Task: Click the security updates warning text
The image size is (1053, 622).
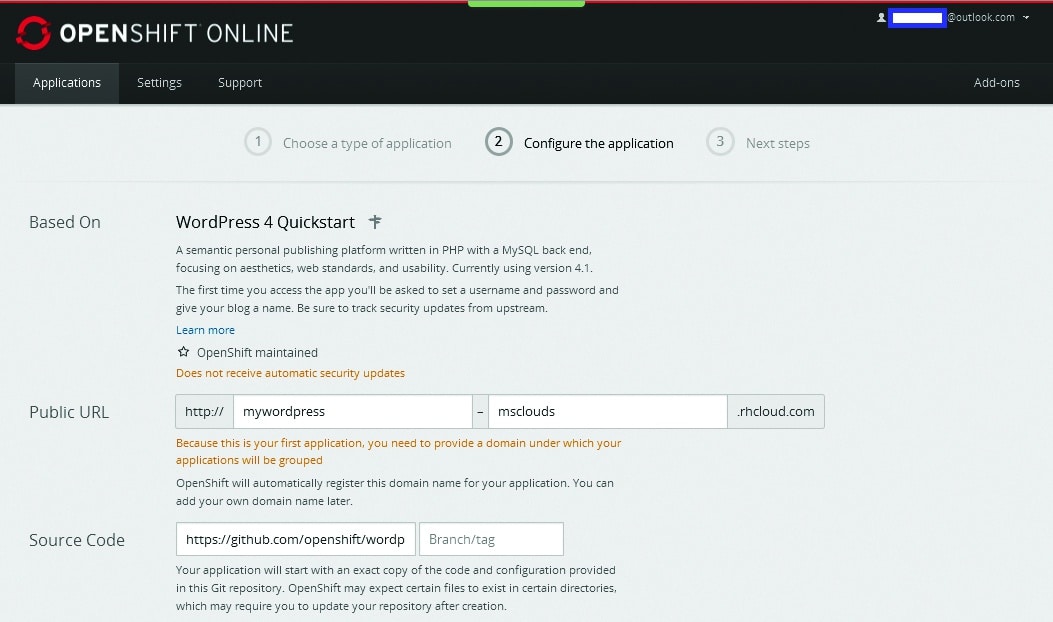Action: coord(290,373)
